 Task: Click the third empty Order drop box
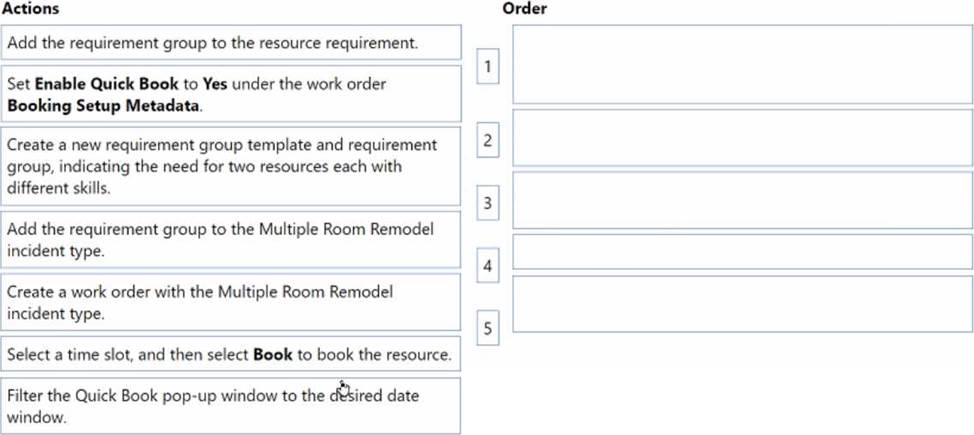pyautogui.click(x=742, y=200)
